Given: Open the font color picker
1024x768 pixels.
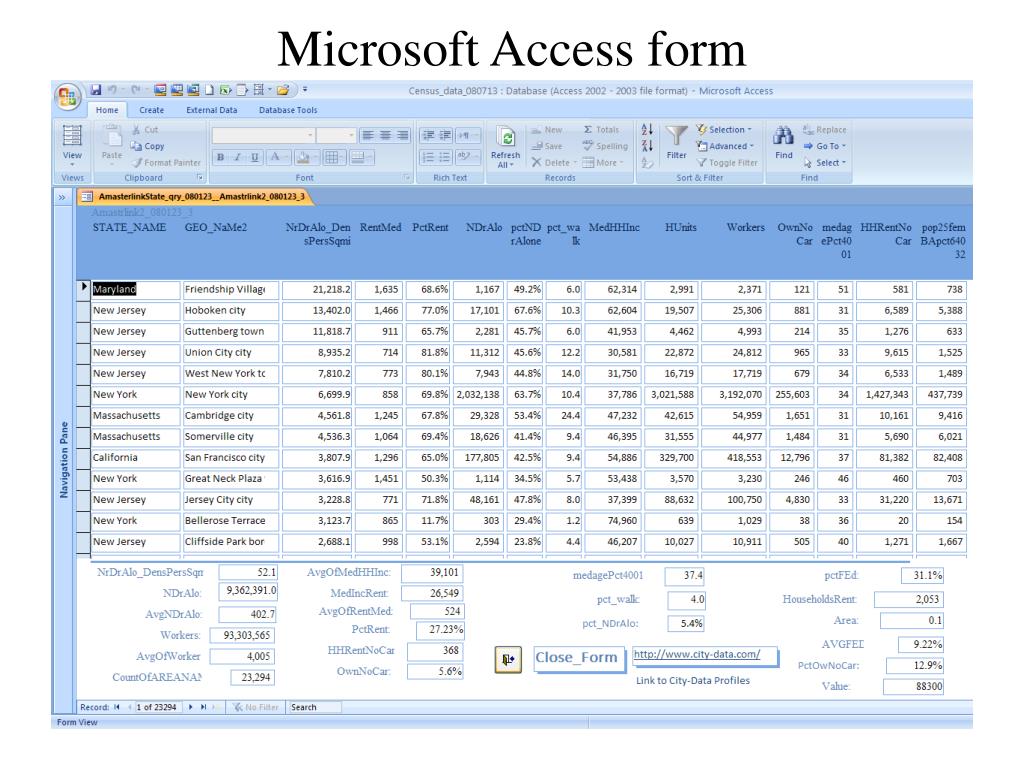Looking at the screenshot, I should pos(280,157).
